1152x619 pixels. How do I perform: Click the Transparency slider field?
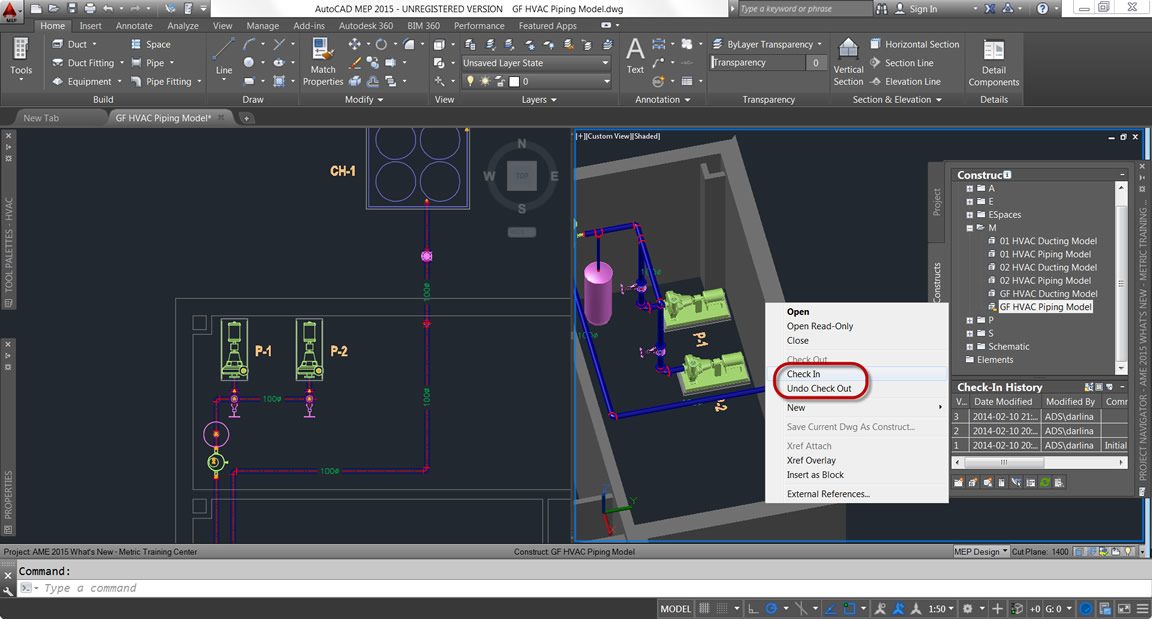pos(758,63)
